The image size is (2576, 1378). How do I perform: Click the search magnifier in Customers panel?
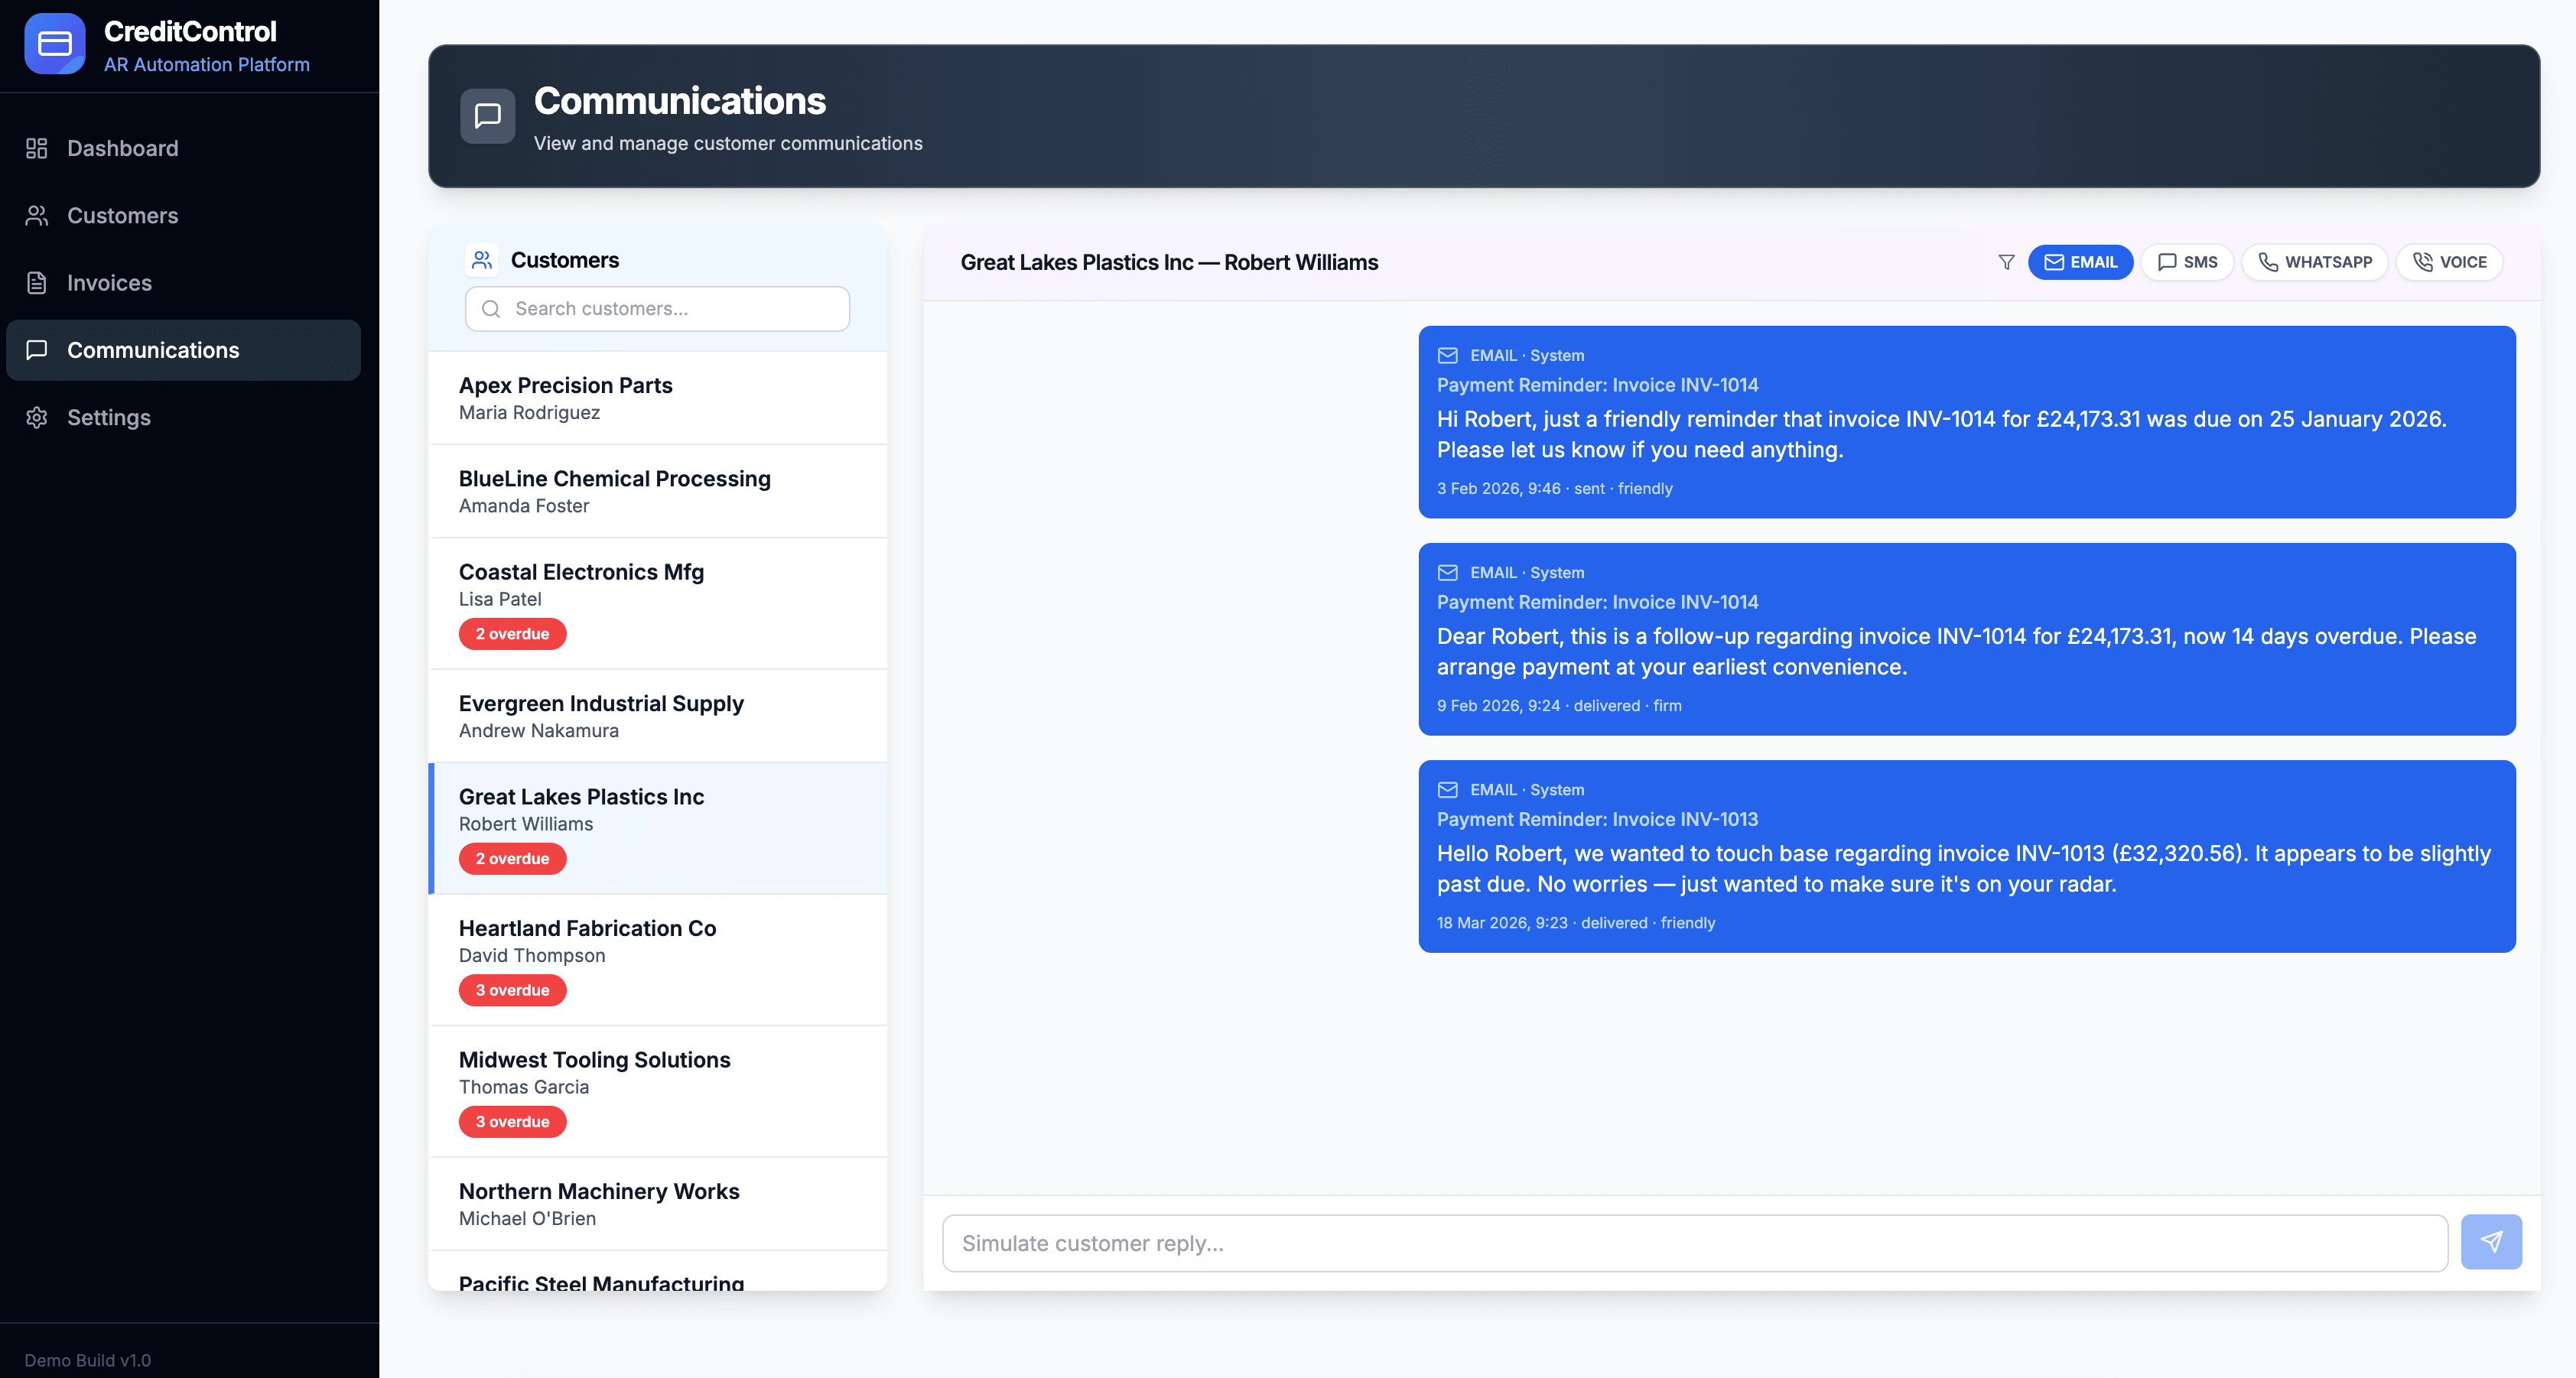491,309
